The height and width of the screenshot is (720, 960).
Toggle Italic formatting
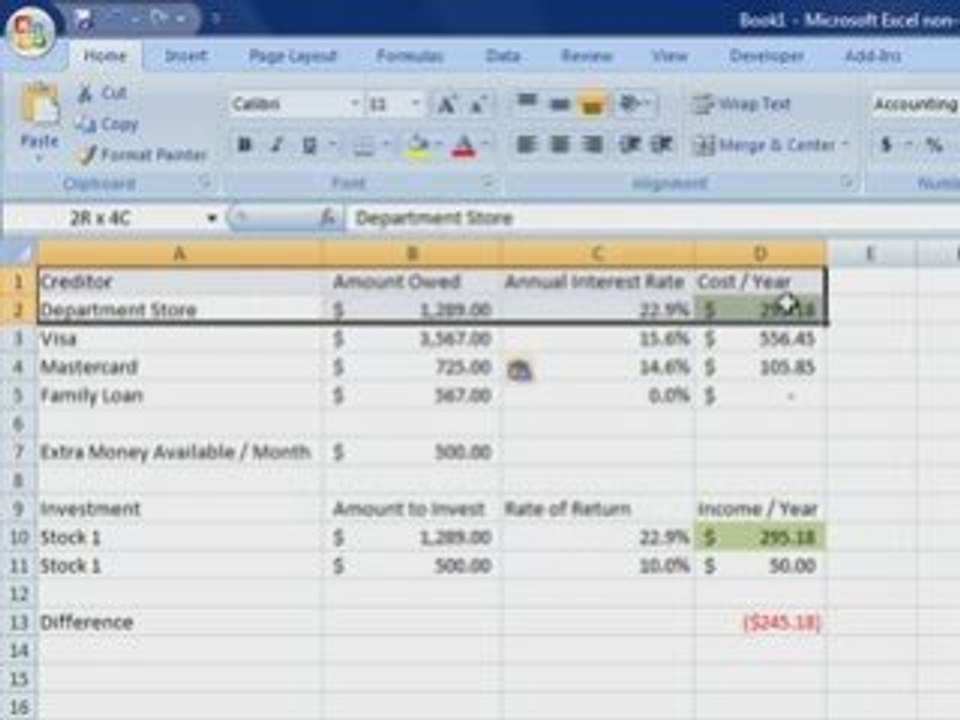[x=277, y=145]
